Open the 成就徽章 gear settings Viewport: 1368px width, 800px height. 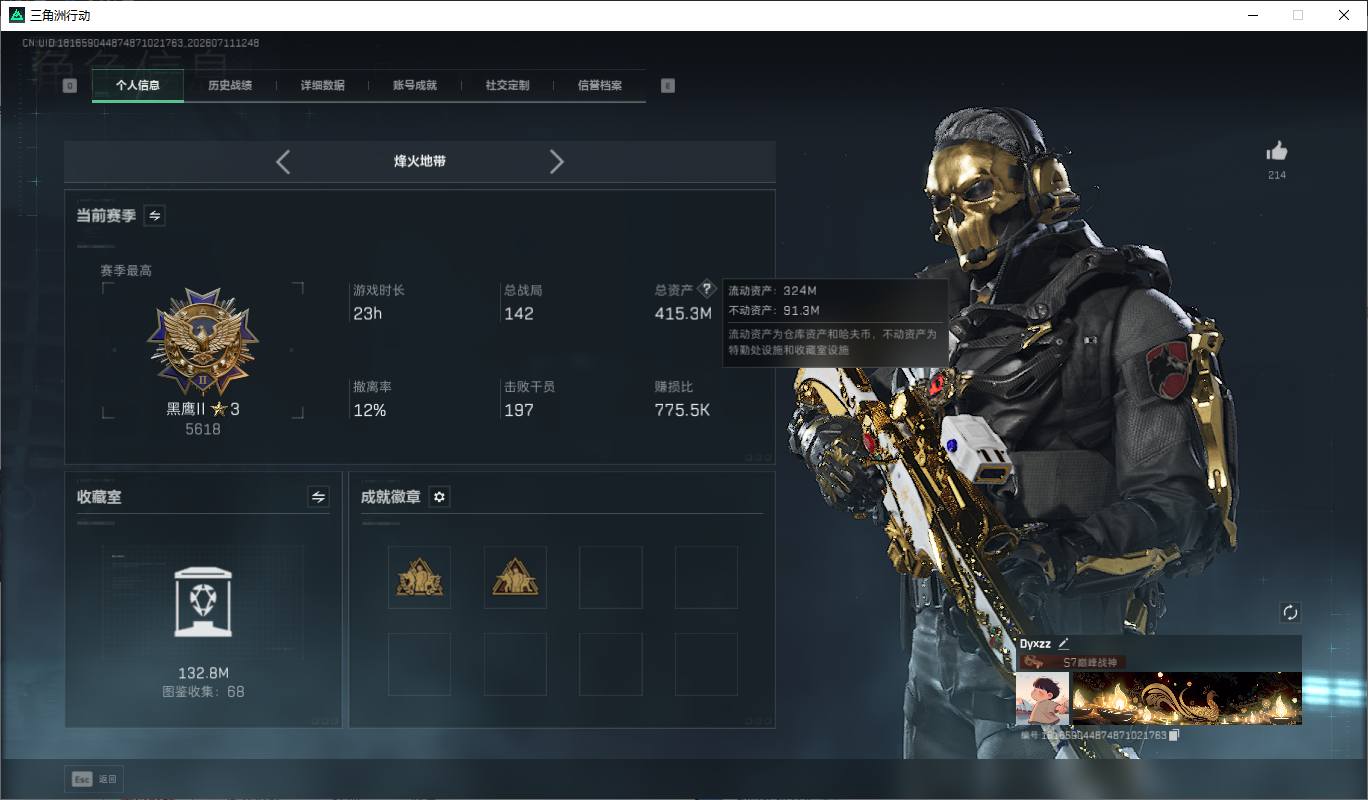(439, 497)
